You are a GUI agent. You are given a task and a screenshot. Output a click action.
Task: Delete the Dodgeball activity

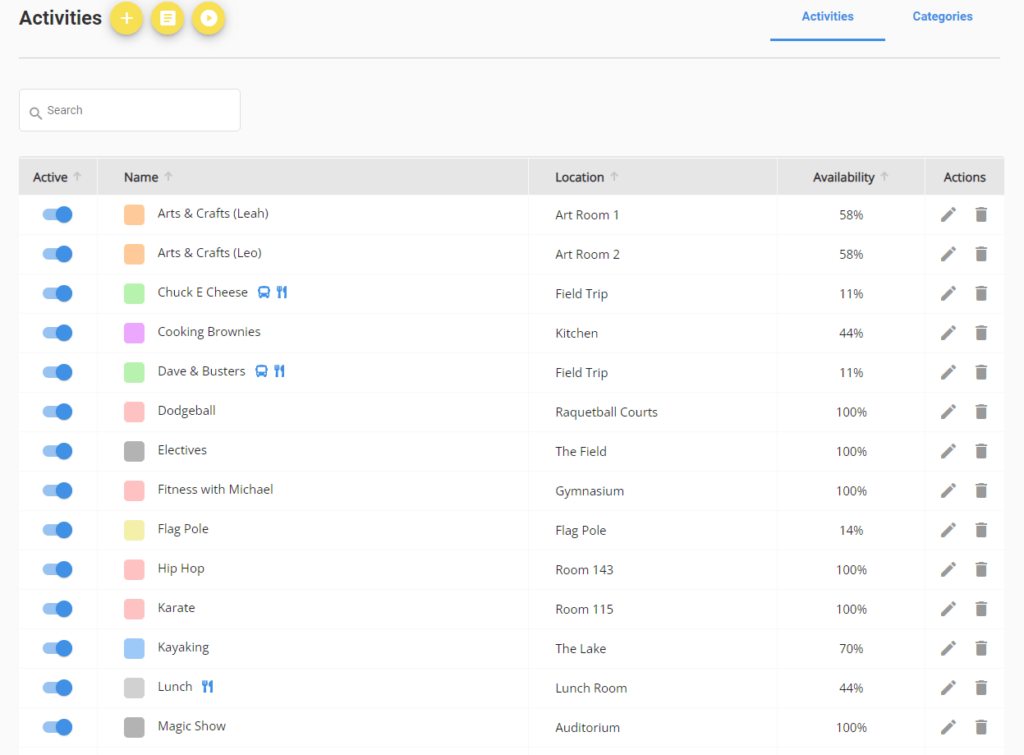981,412
